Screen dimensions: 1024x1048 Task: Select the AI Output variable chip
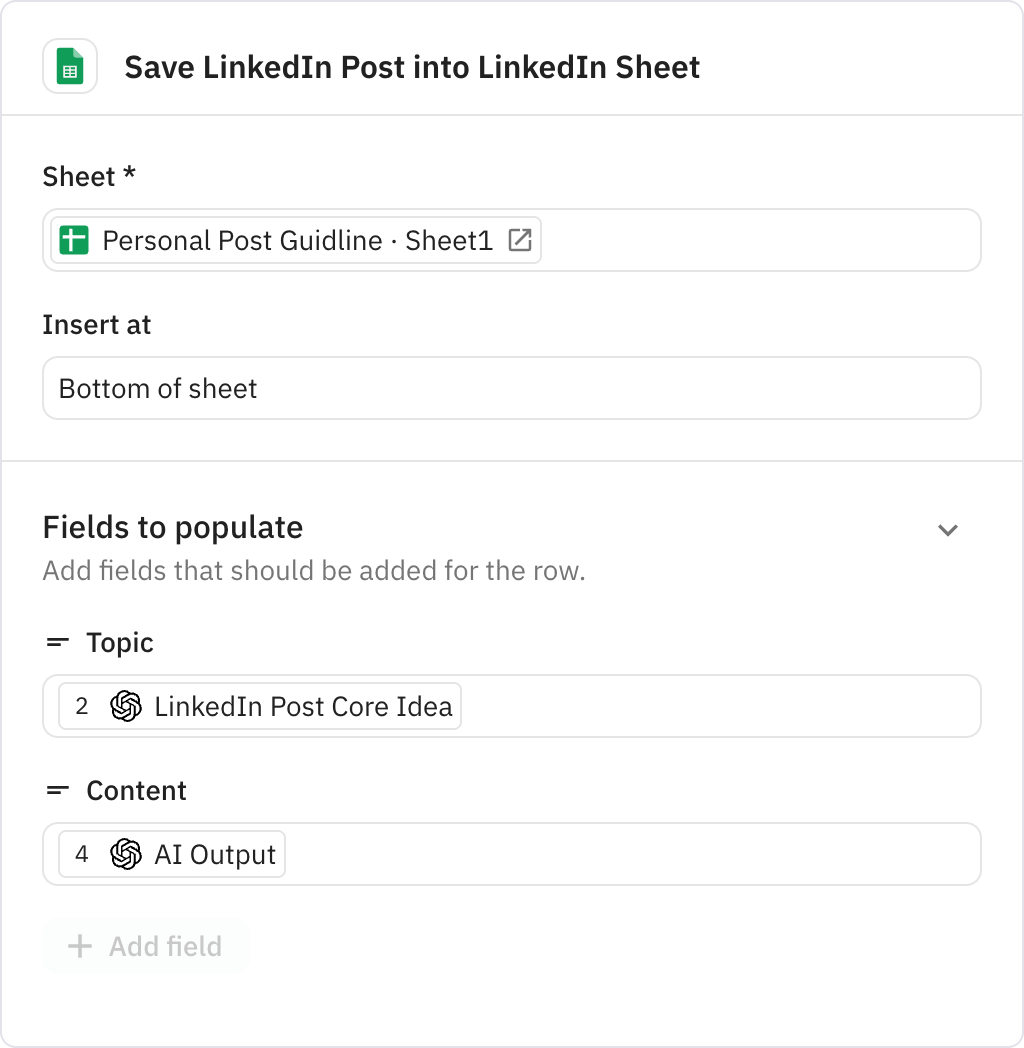tap(168, 854)
